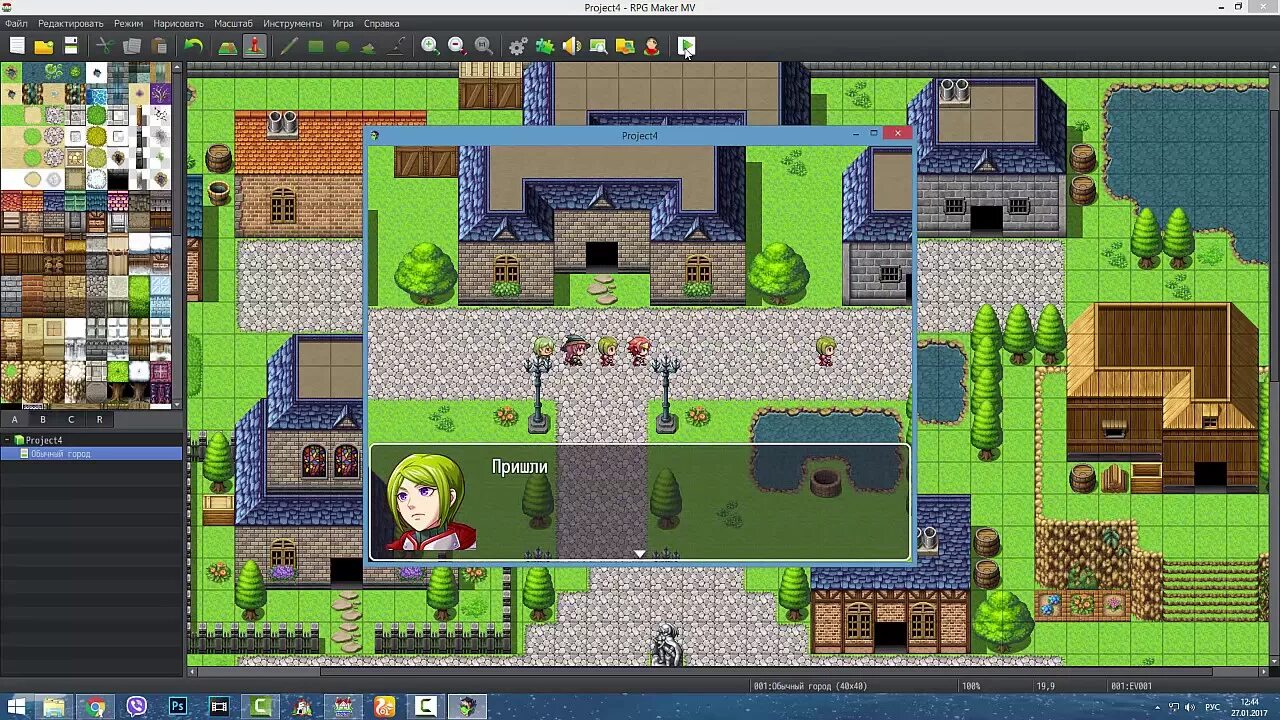Open a project via the folder icon
The height and width of the screenshot is (720, 1280).
click(x=44, y=45)
